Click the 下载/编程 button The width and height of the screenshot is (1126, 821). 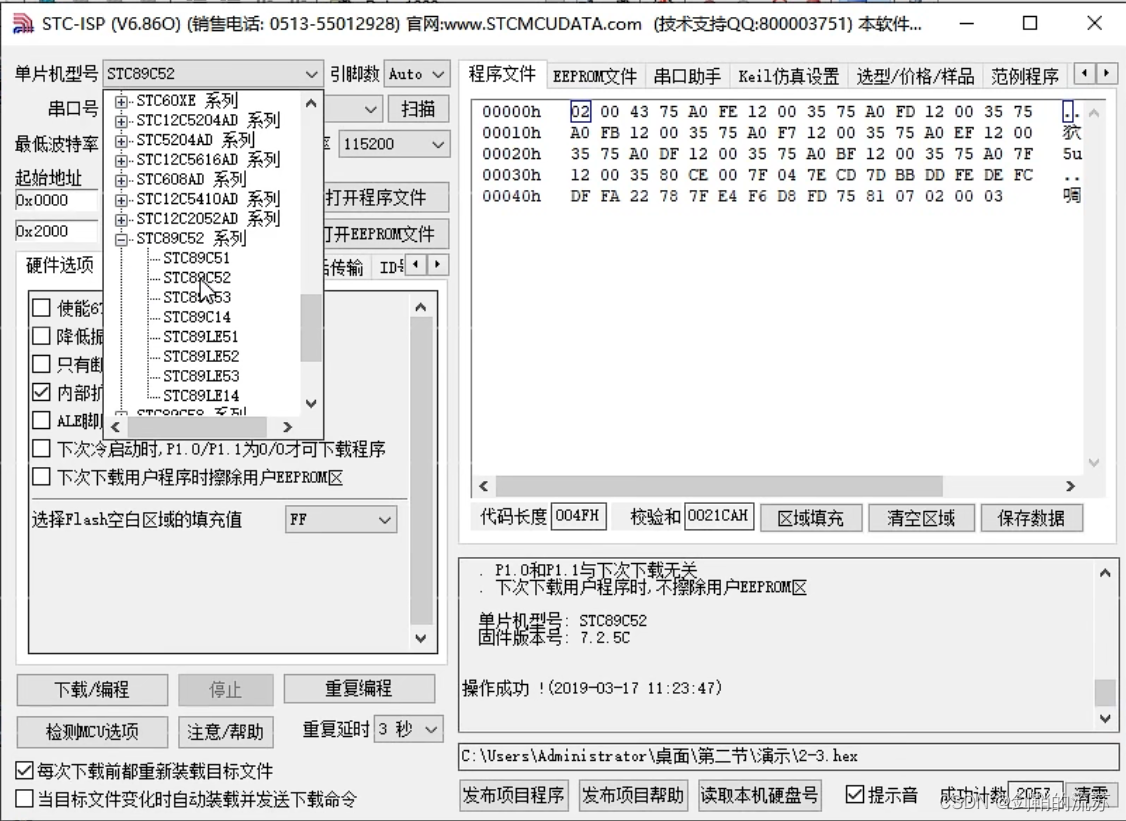click(92, 690)
